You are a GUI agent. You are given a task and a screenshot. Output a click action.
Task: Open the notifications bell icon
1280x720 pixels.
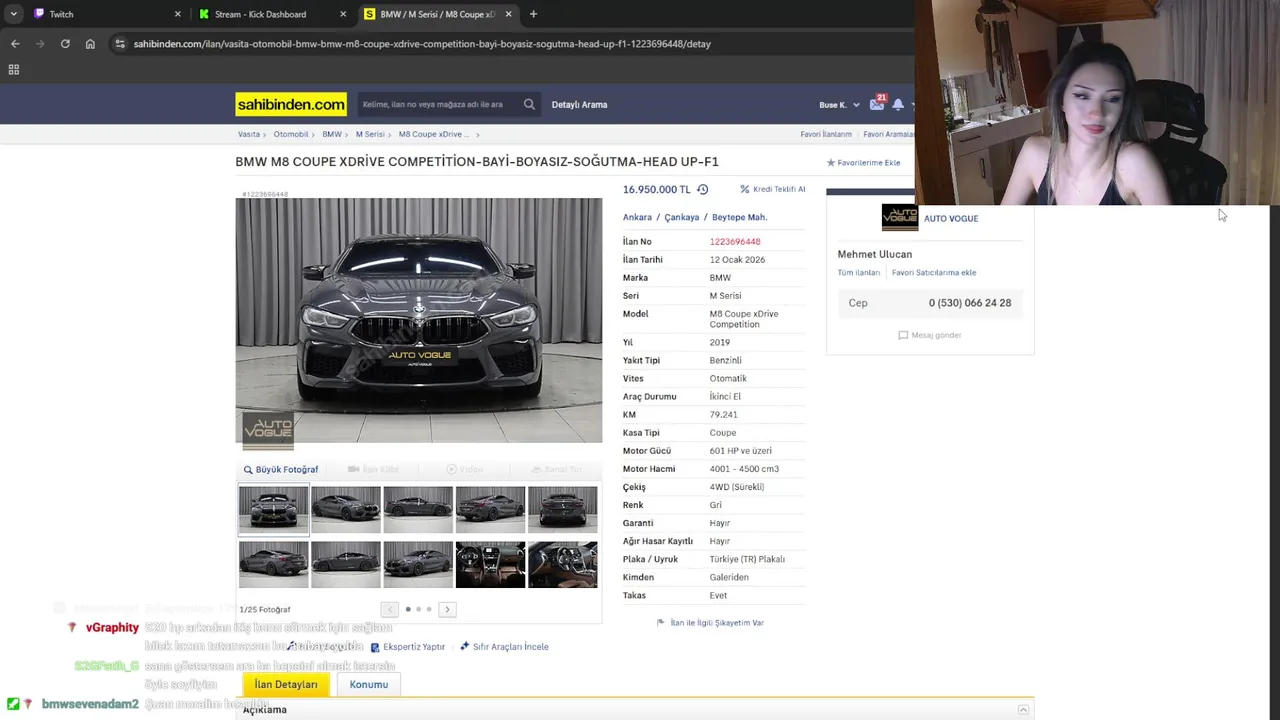[x=898, y=104]
